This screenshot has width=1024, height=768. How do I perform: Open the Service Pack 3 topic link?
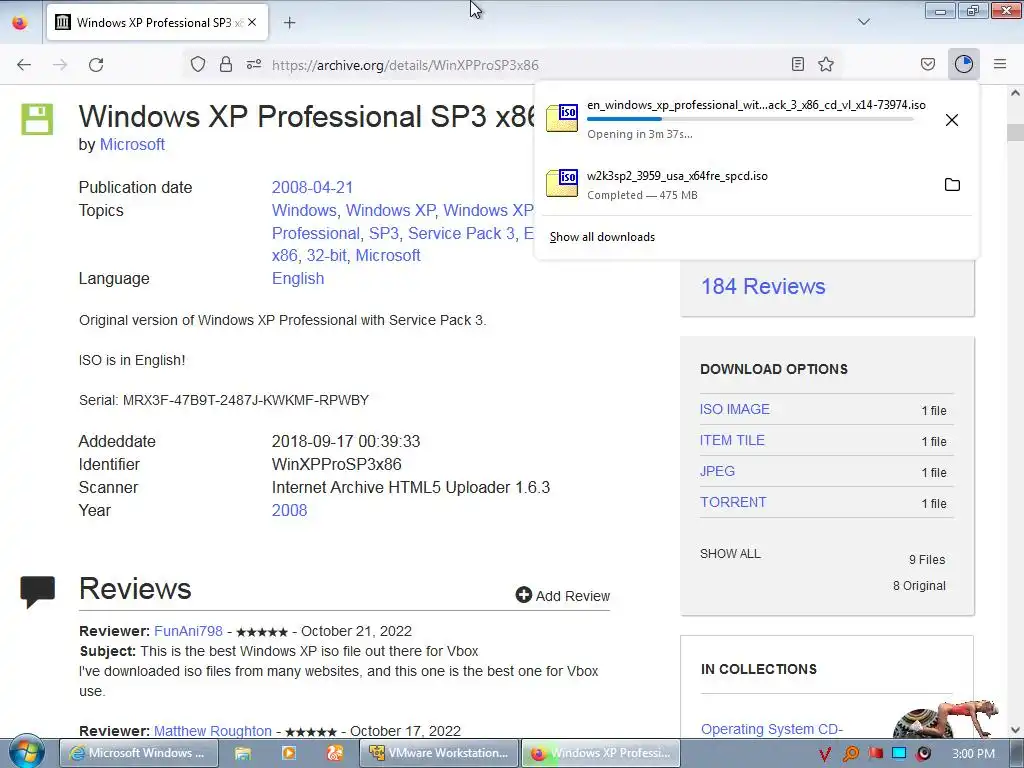click(461, 233)
